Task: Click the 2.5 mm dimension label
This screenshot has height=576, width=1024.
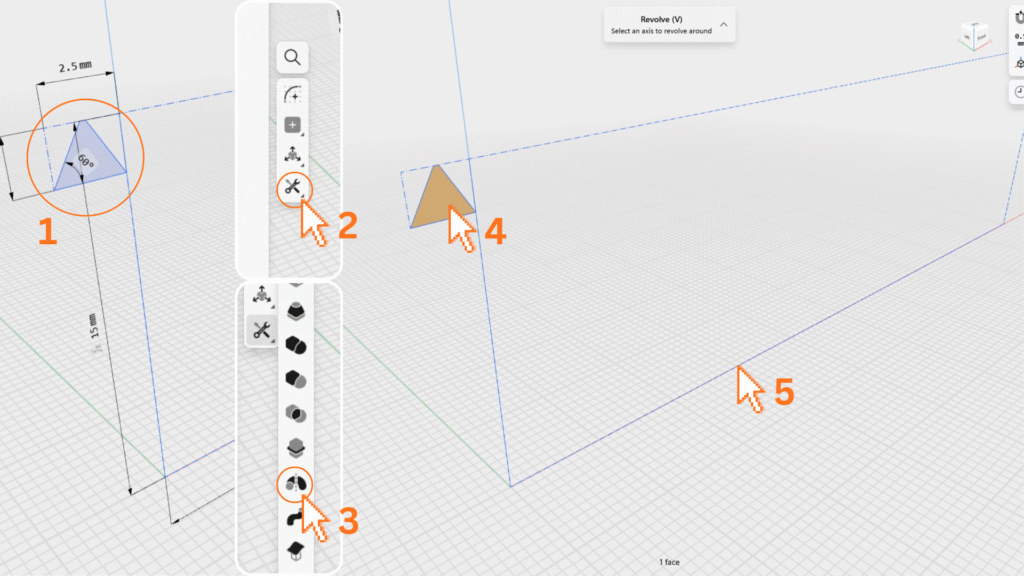Action: click(x=77, y=67)
